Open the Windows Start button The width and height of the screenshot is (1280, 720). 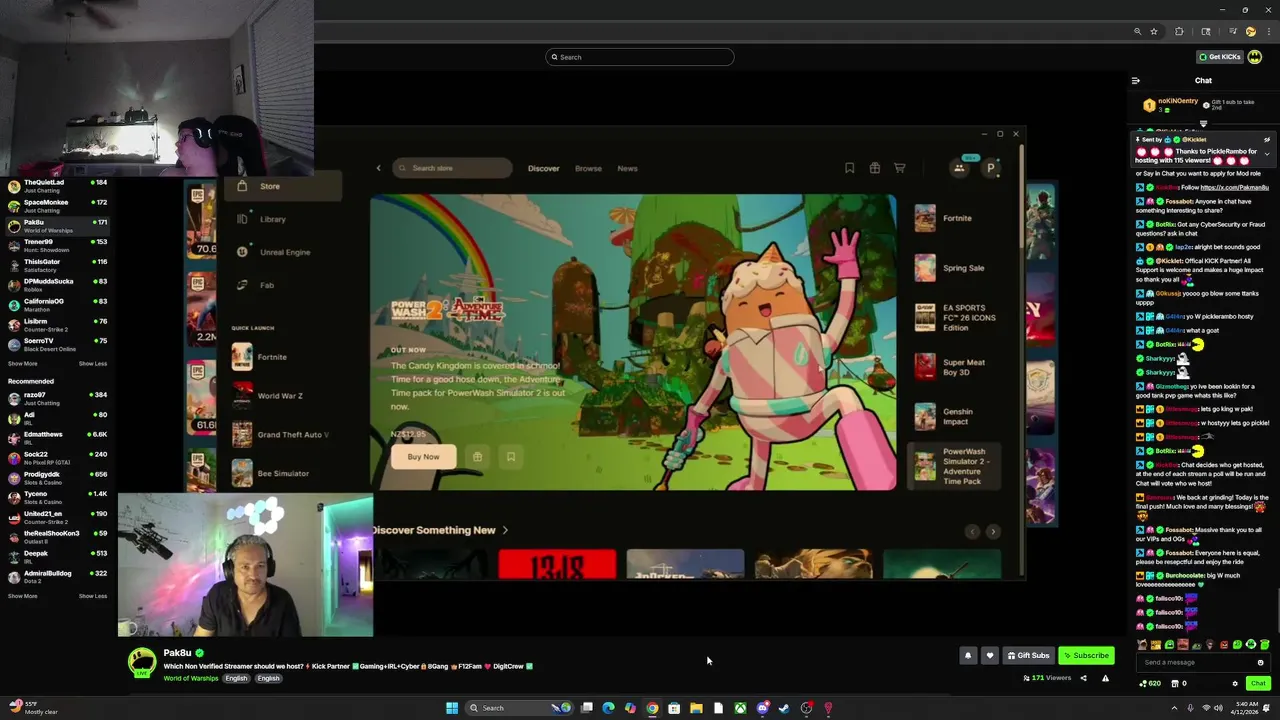452,708
